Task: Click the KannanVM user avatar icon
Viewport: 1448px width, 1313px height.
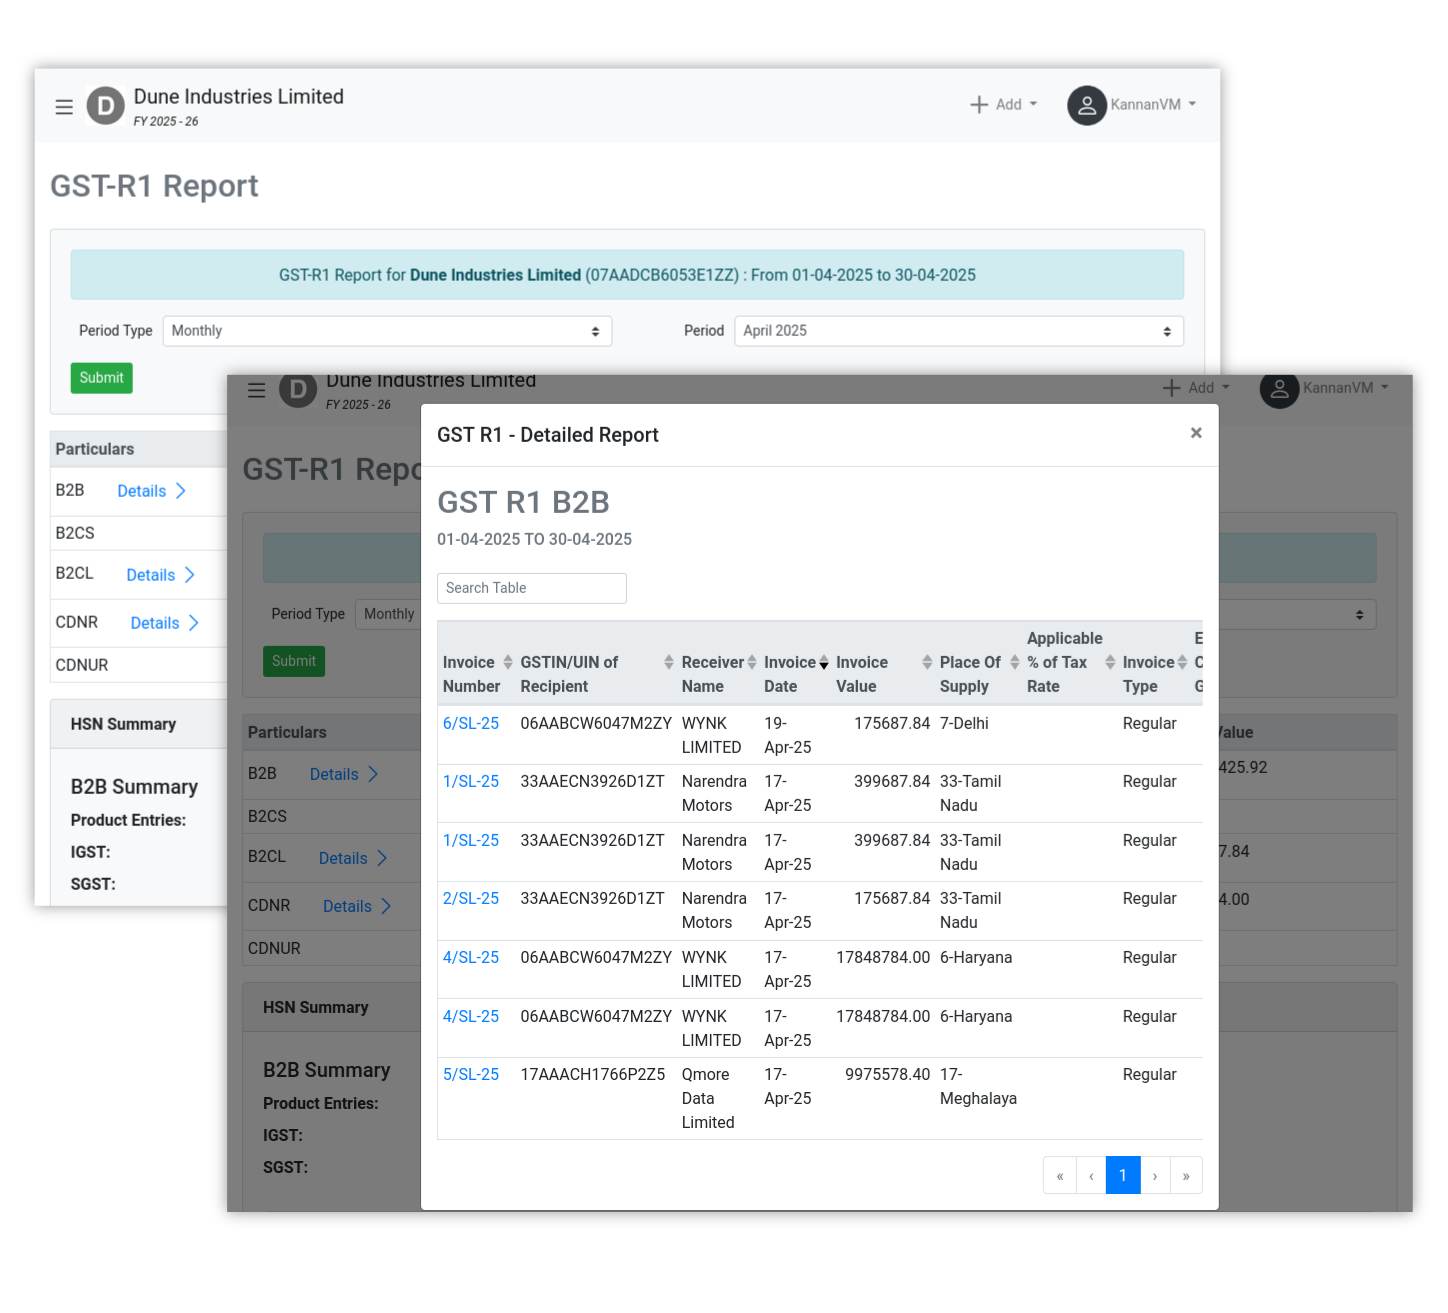Action: coord(1086,105)
